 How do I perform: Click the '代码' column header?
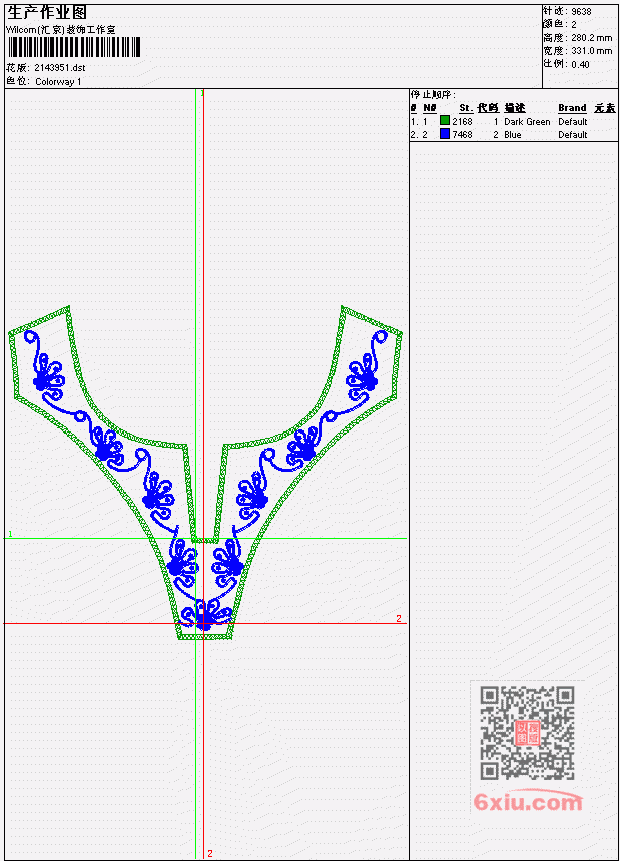[488, 108]
